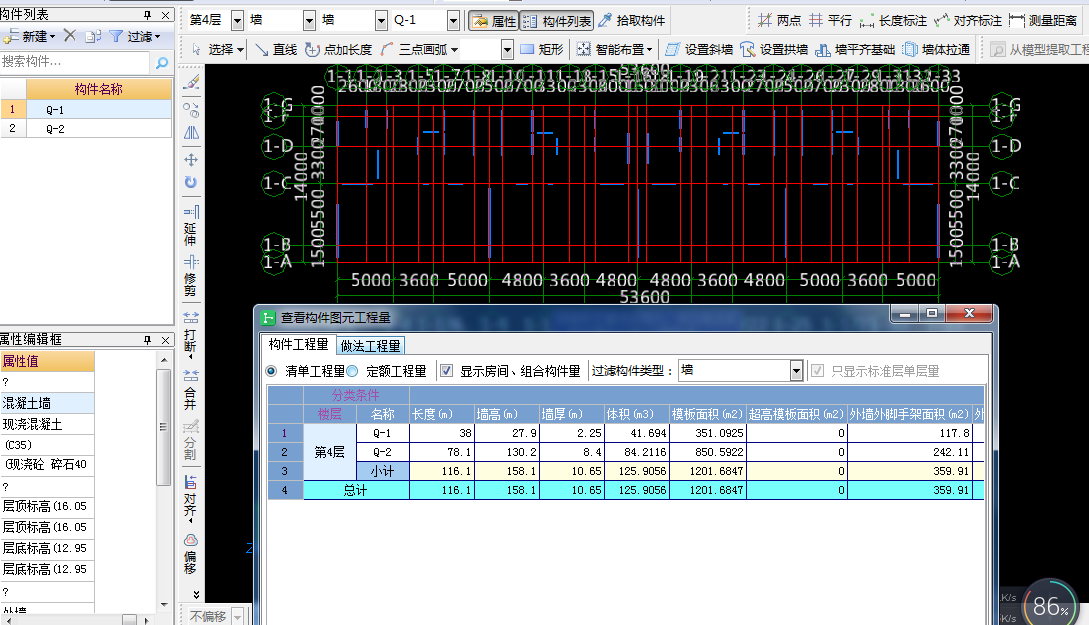This screenshot has height=625, width=1089.
Task: Click the 小计 subtotal cell
Action: [383, 471]
